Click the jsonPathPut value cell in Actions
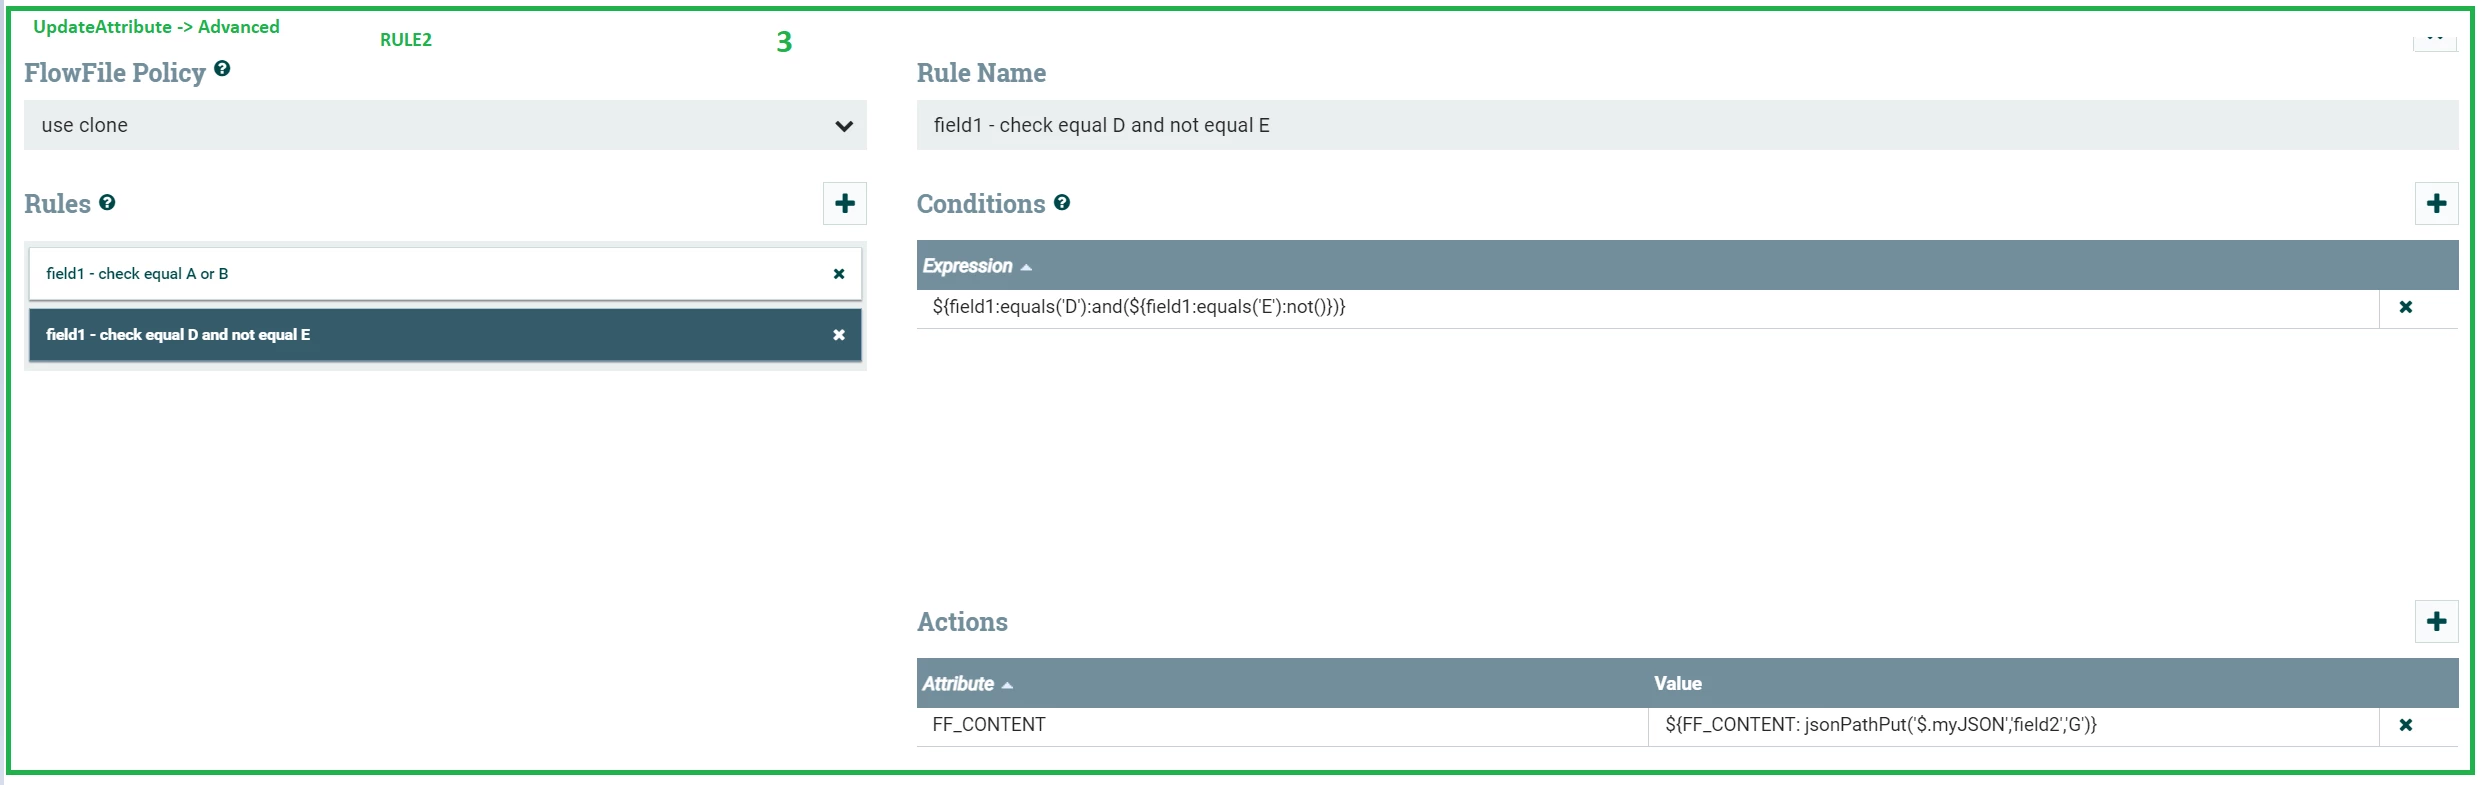 click(2013, 726)
